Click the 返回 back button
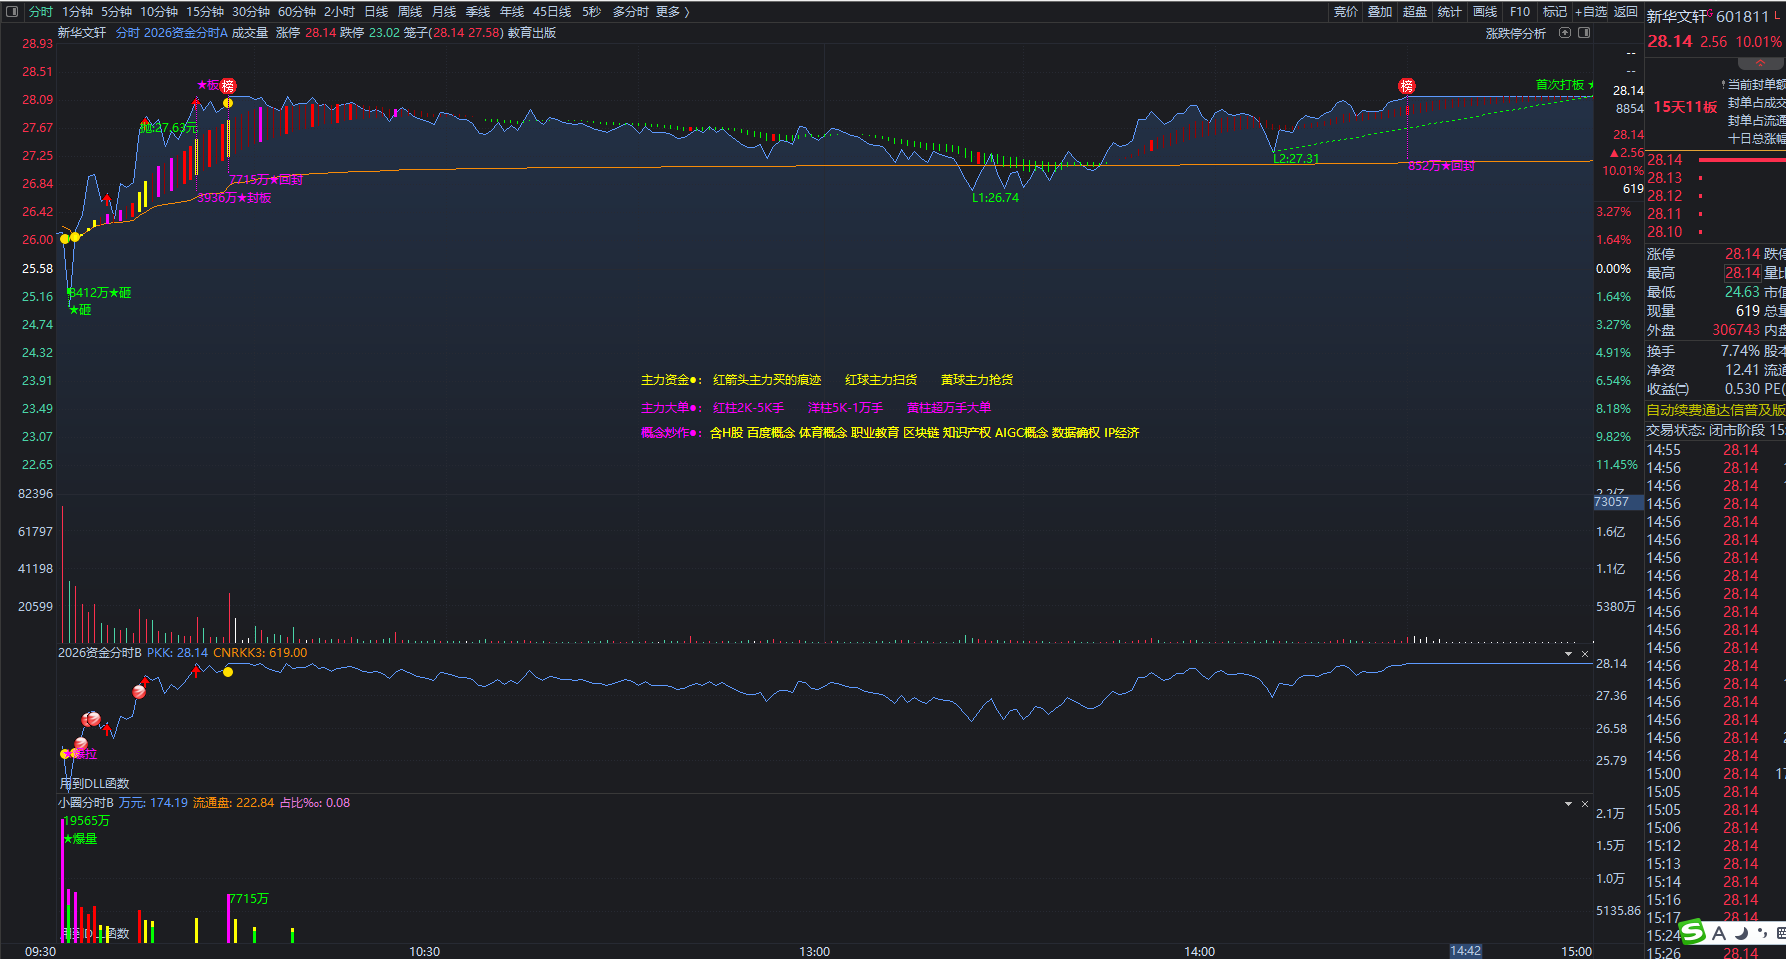This screenshot has height=959, width=1786. click(1626, 12)
